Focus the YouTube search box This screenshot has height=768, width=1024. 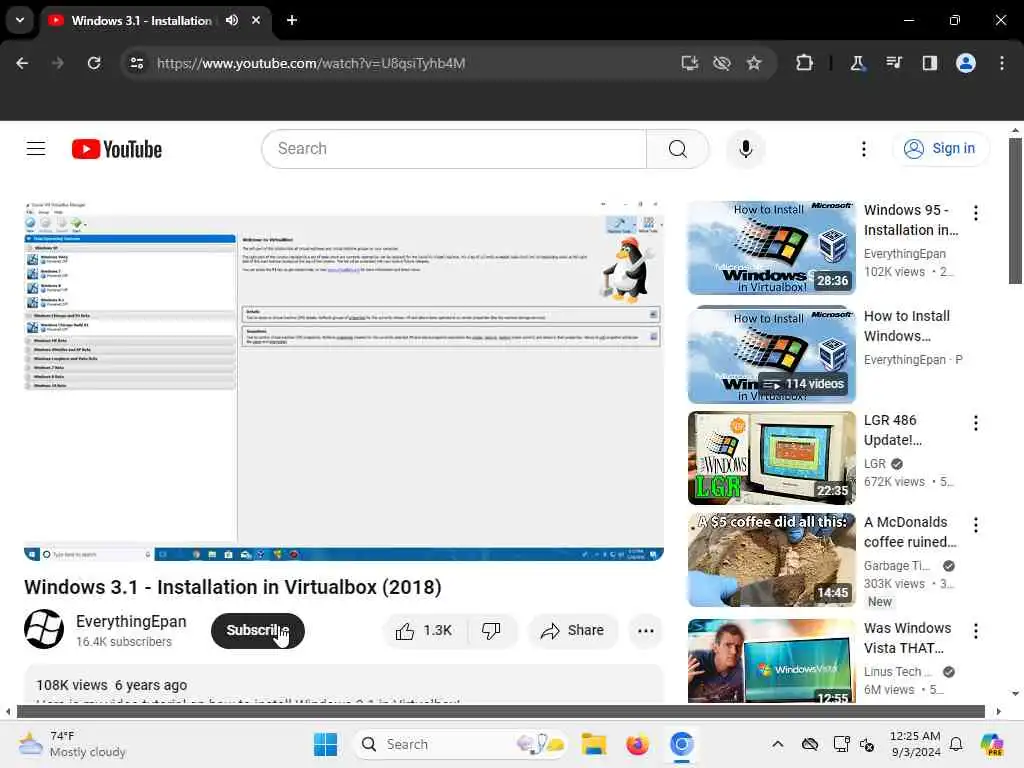[454, 149]
